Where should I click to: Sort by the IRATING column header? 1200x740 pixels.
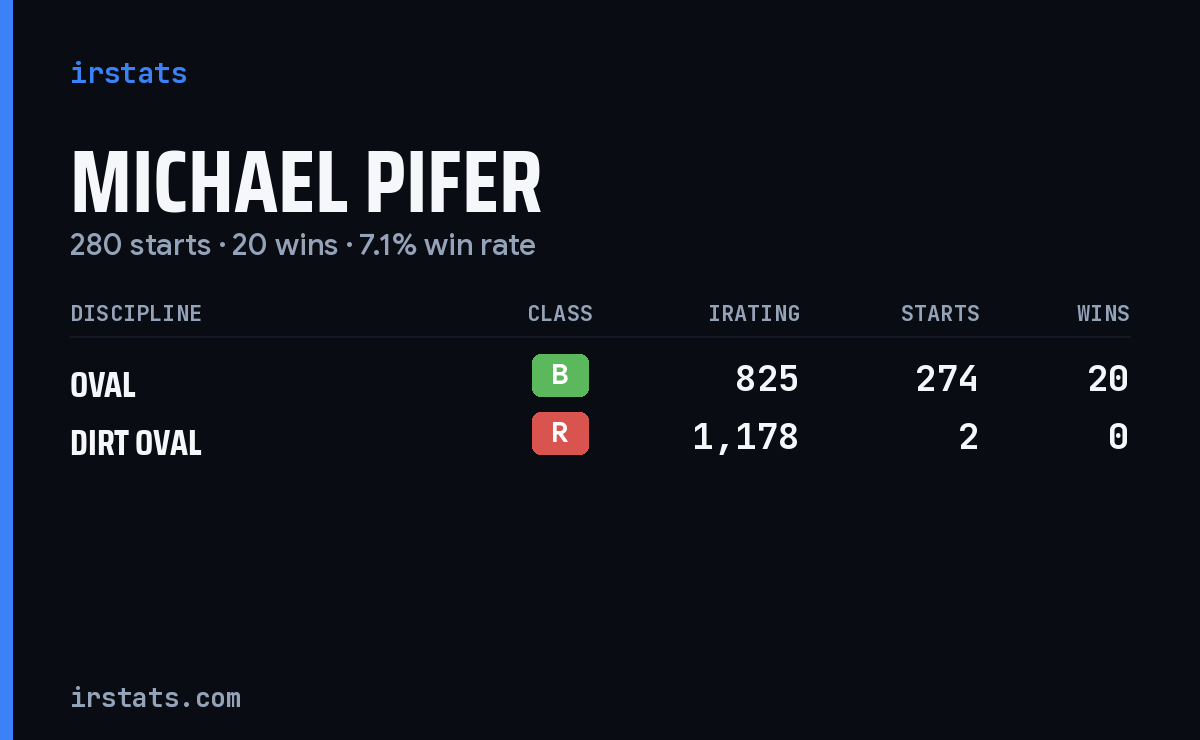point(754,313)
